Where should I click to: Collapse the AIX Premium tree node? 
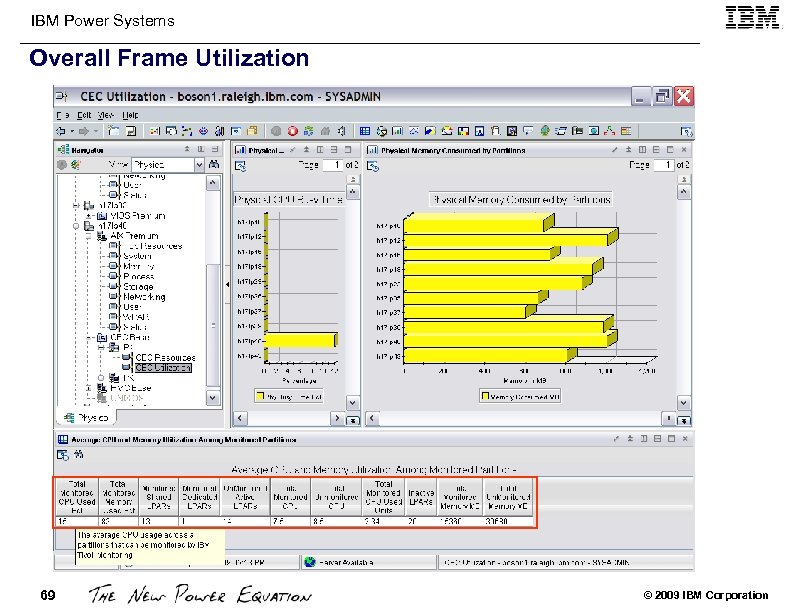pos(89,236)
